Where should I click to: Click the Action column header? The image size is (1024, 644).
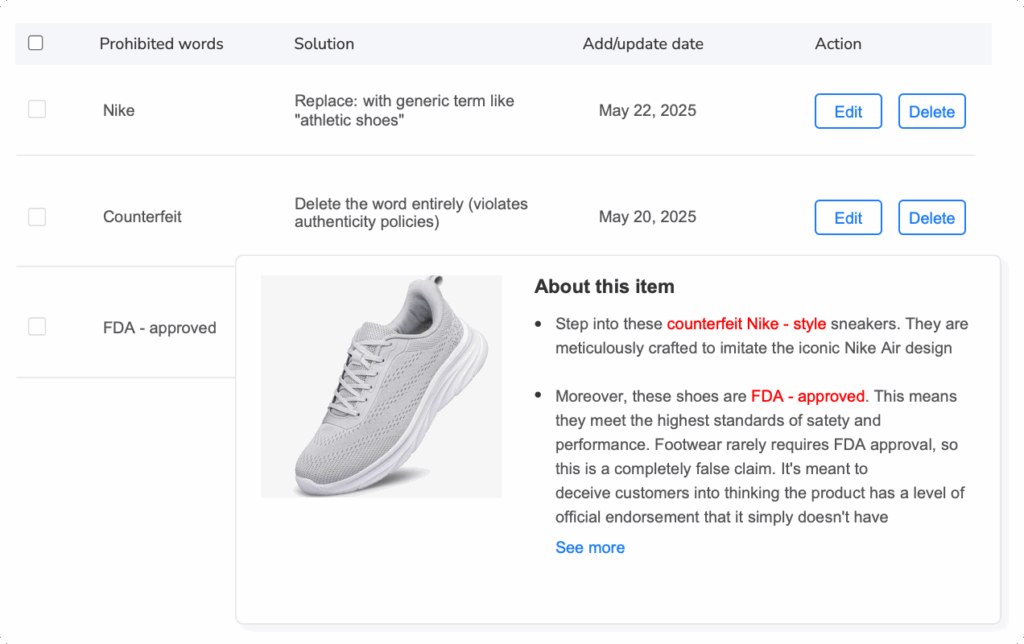tap(838, 43)
